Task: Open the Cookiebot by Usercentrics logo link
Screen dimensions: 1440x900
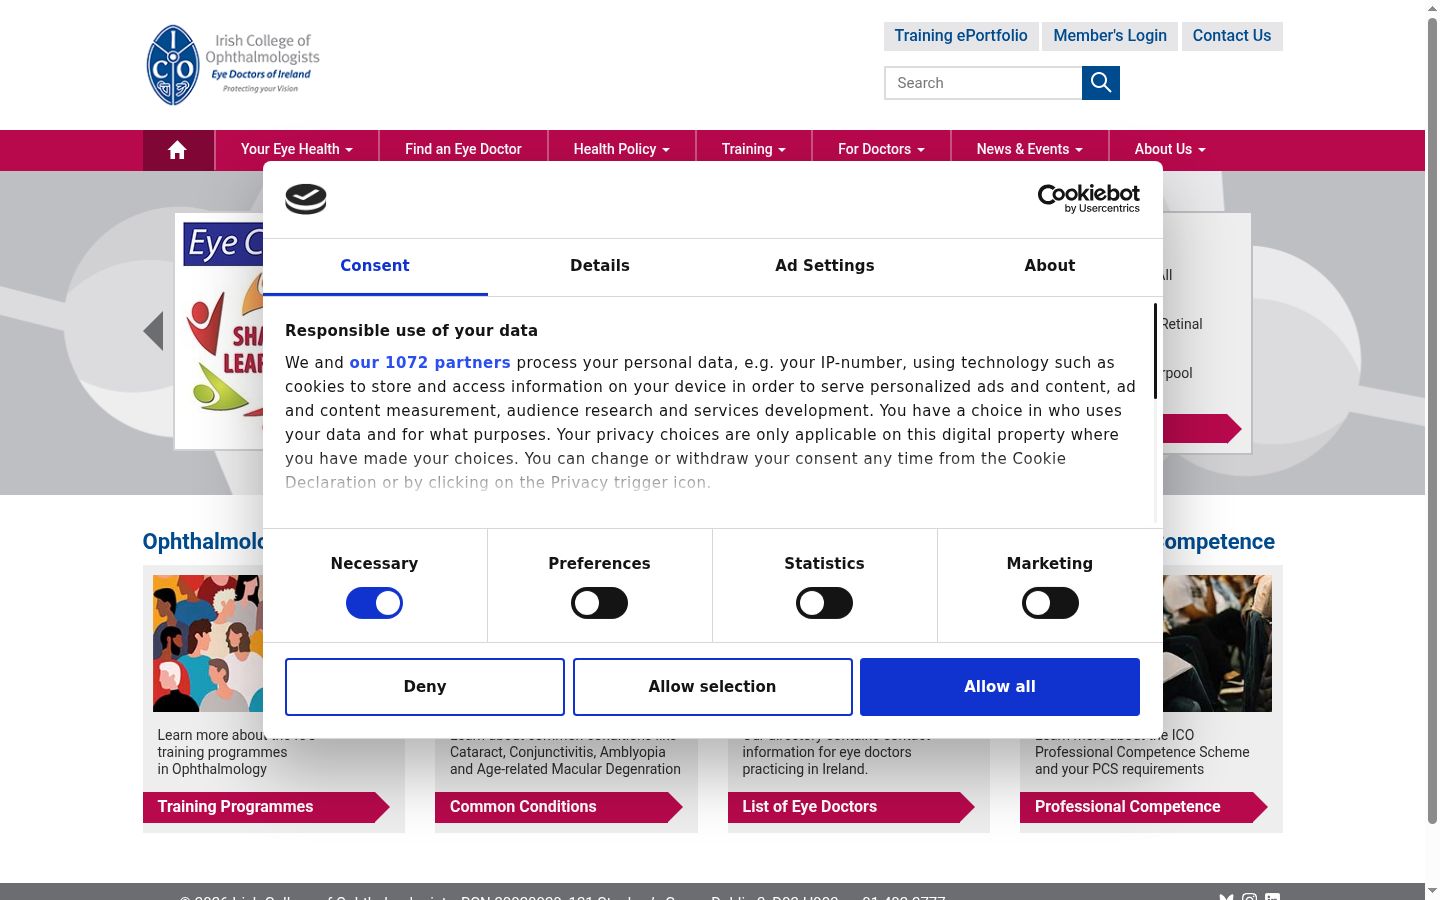Action: point(1089,199)
